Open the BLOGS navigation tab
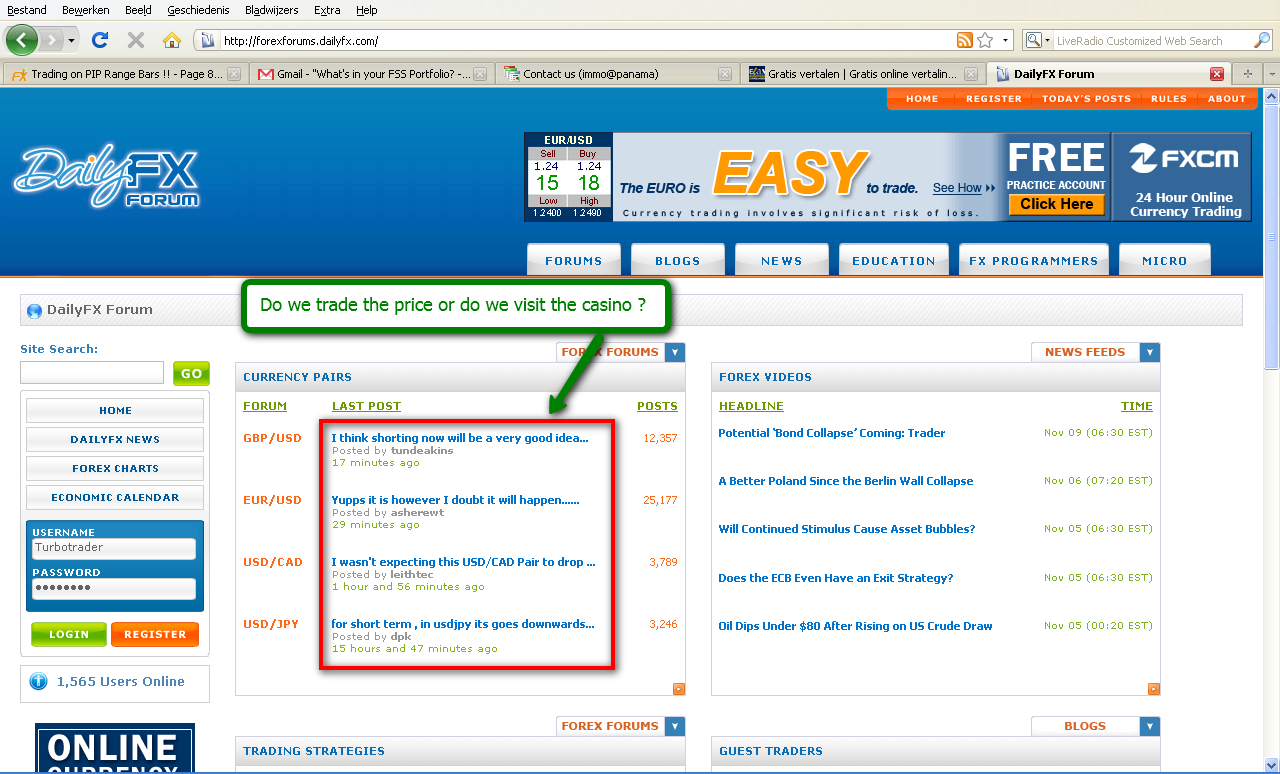This screenshot has width=1280, height=774. (678, 260)
